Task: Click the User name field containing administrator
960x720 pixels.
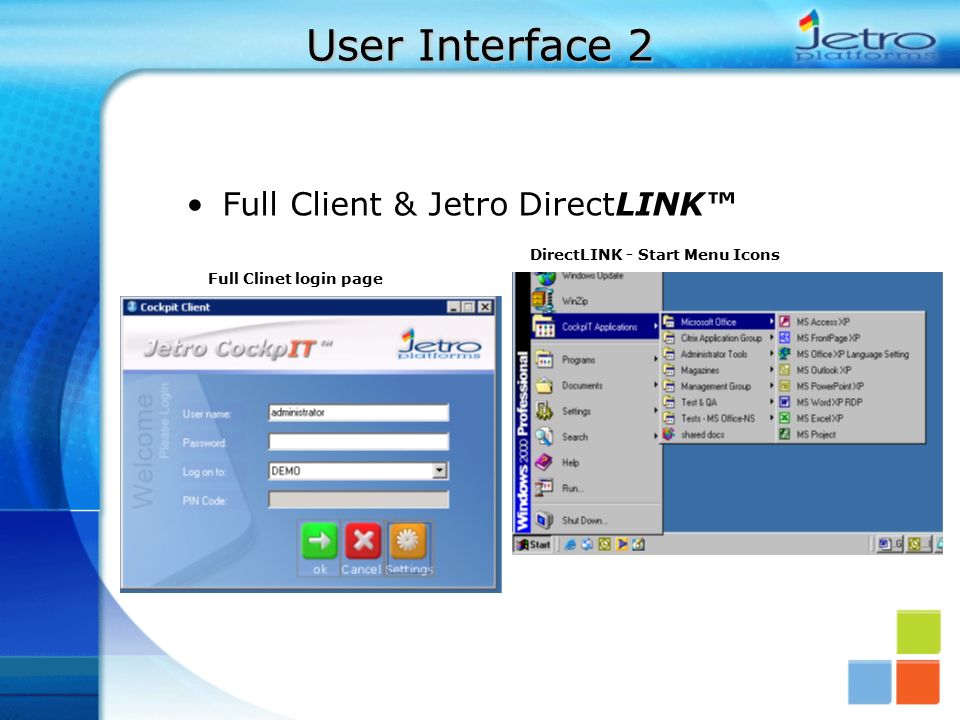Action: tap(358, 413)
